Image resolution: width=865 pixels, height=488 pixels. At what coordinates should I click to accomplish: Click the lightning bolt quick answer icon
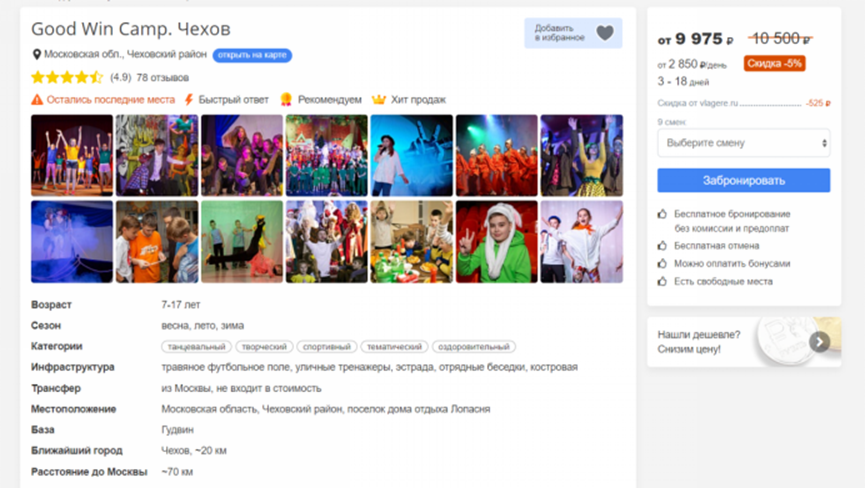pyautogui.click(x=189, y=100)
